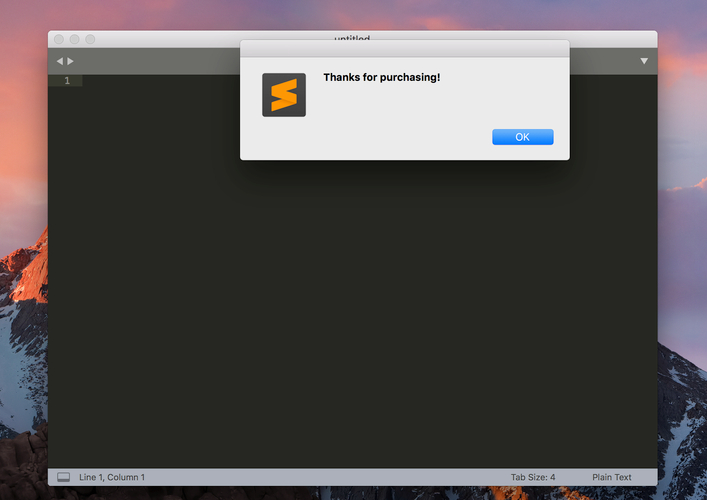Click the 'Line 1, Column 1' status text
Viewport: 707px width, 500px height.
tap(112, 477)
